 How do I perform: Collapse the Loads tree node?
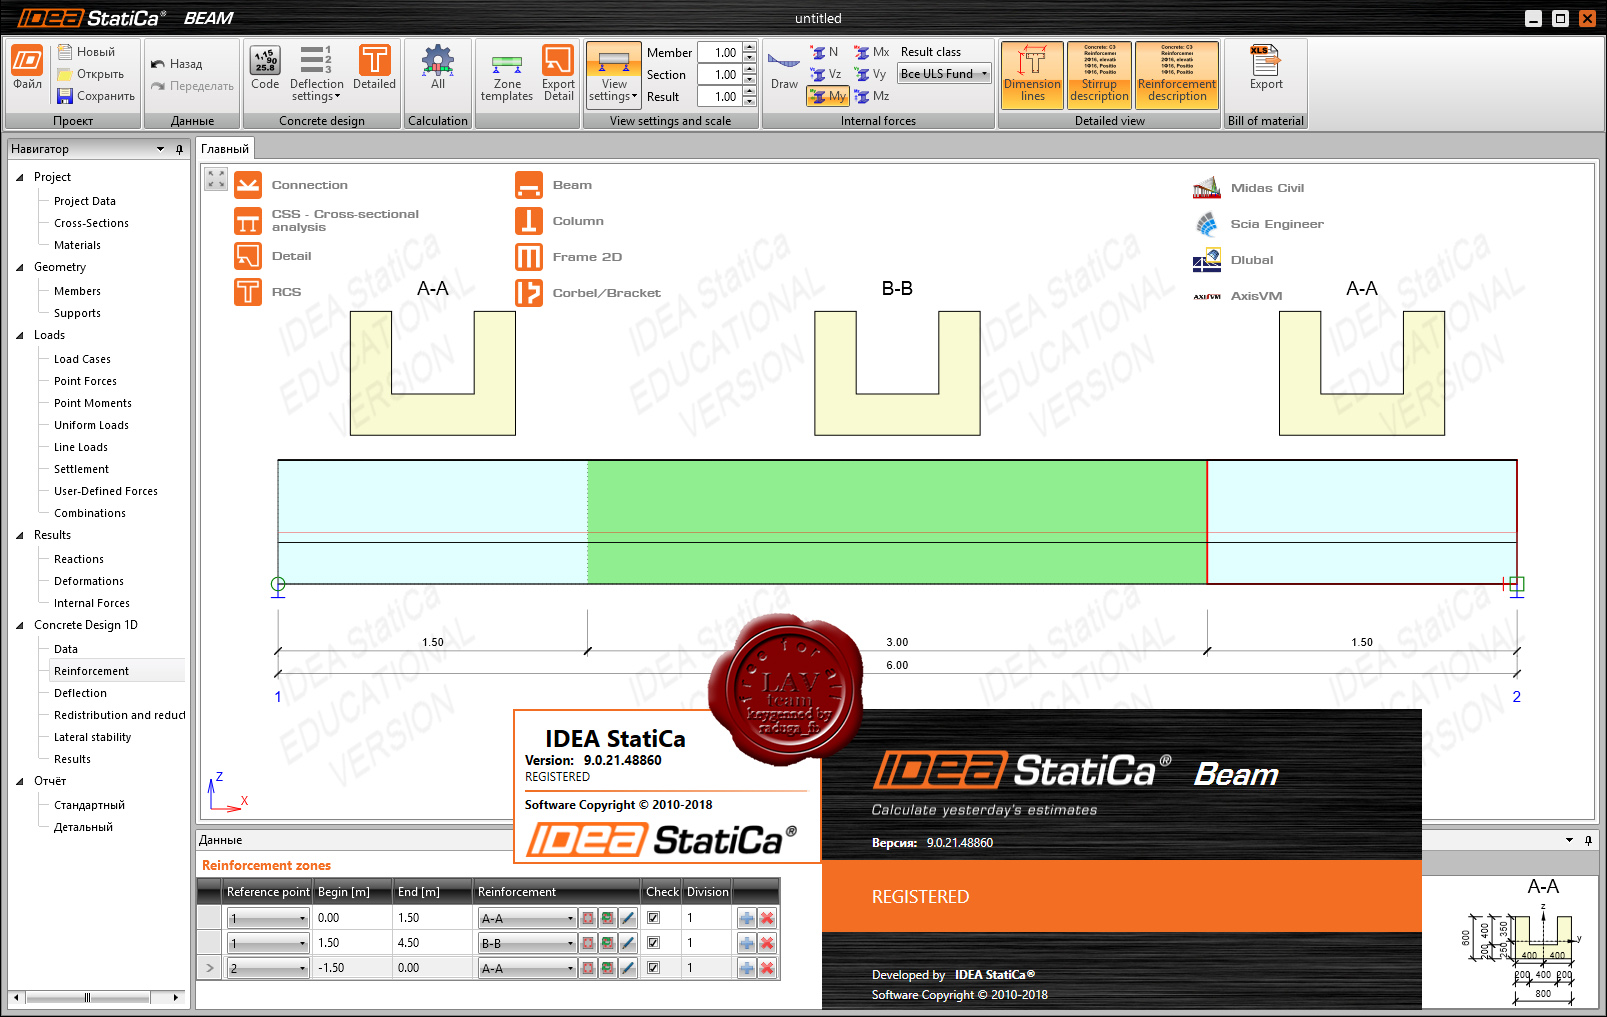coord(19,335)
